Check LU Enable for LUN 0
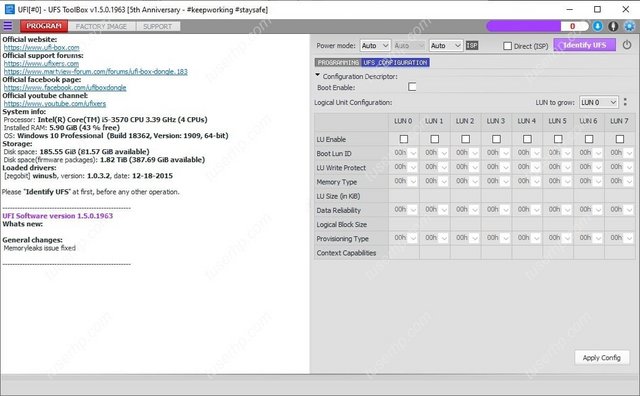 404,139
